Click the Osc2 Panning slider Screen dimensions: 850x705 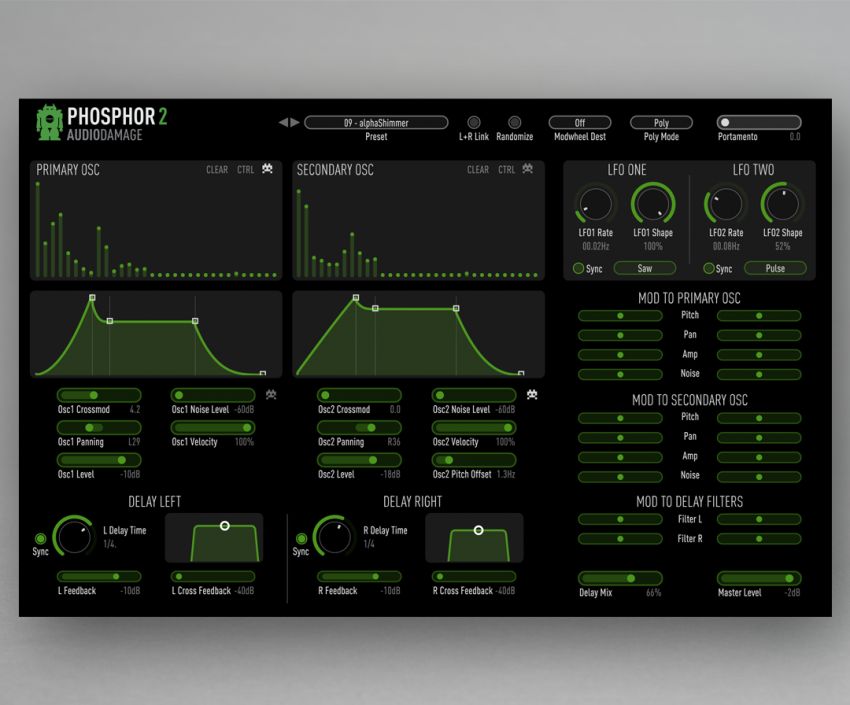point(359,428)
